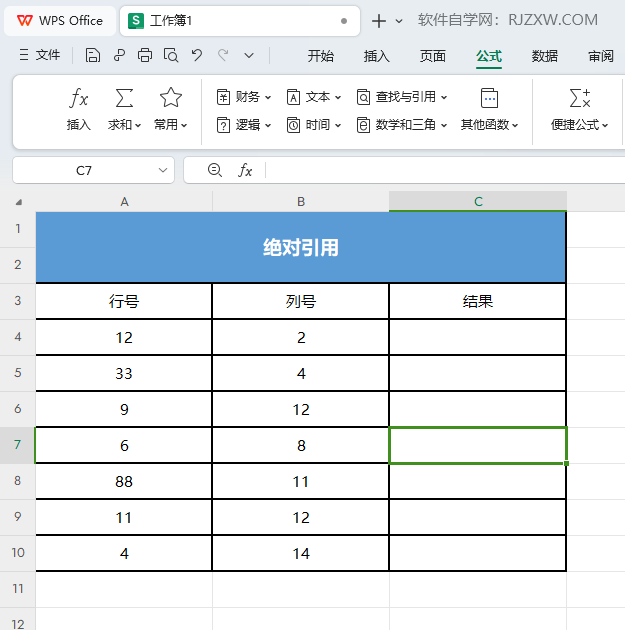Viewport: 625px width, 630px height.
Task: Click inside the formula bar input
Action: click(x=445, y=170)
